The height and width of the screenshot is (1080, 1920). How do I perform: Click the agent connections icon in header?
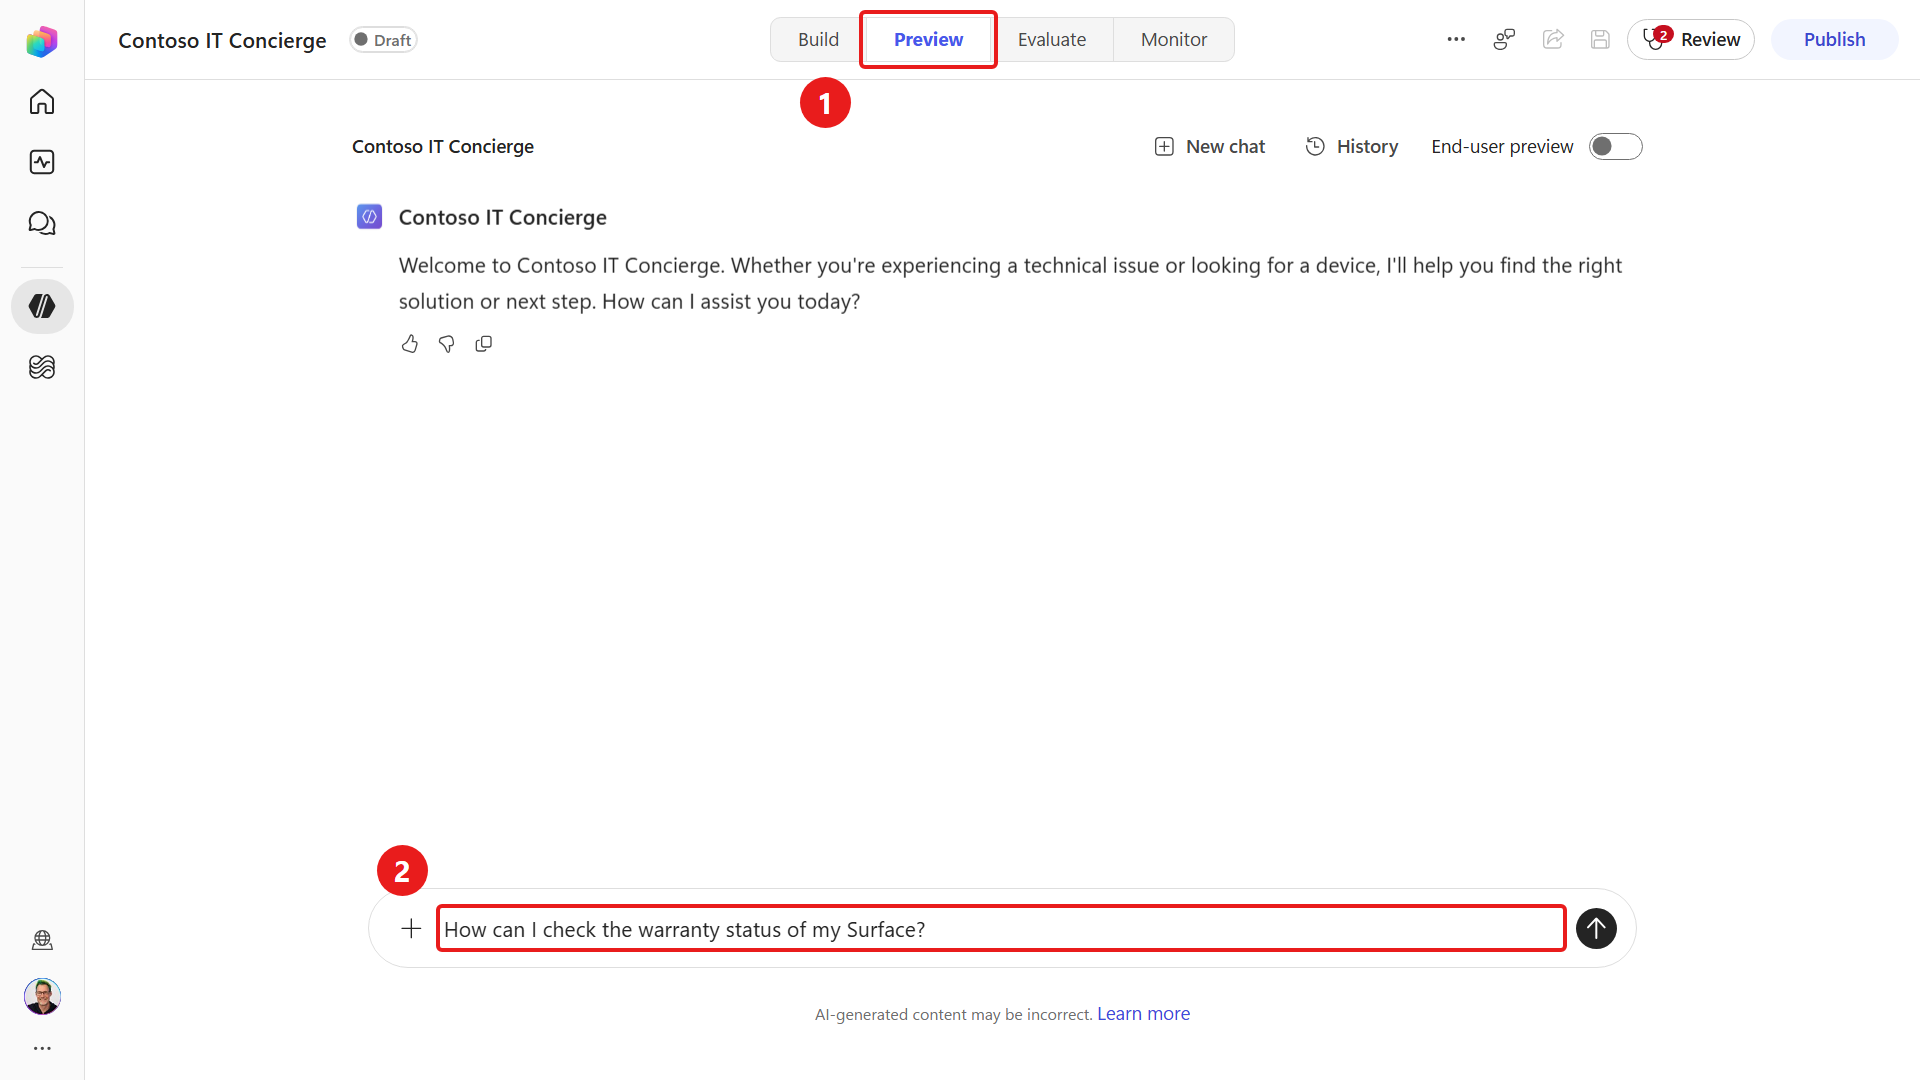(x=1504, y=39)
